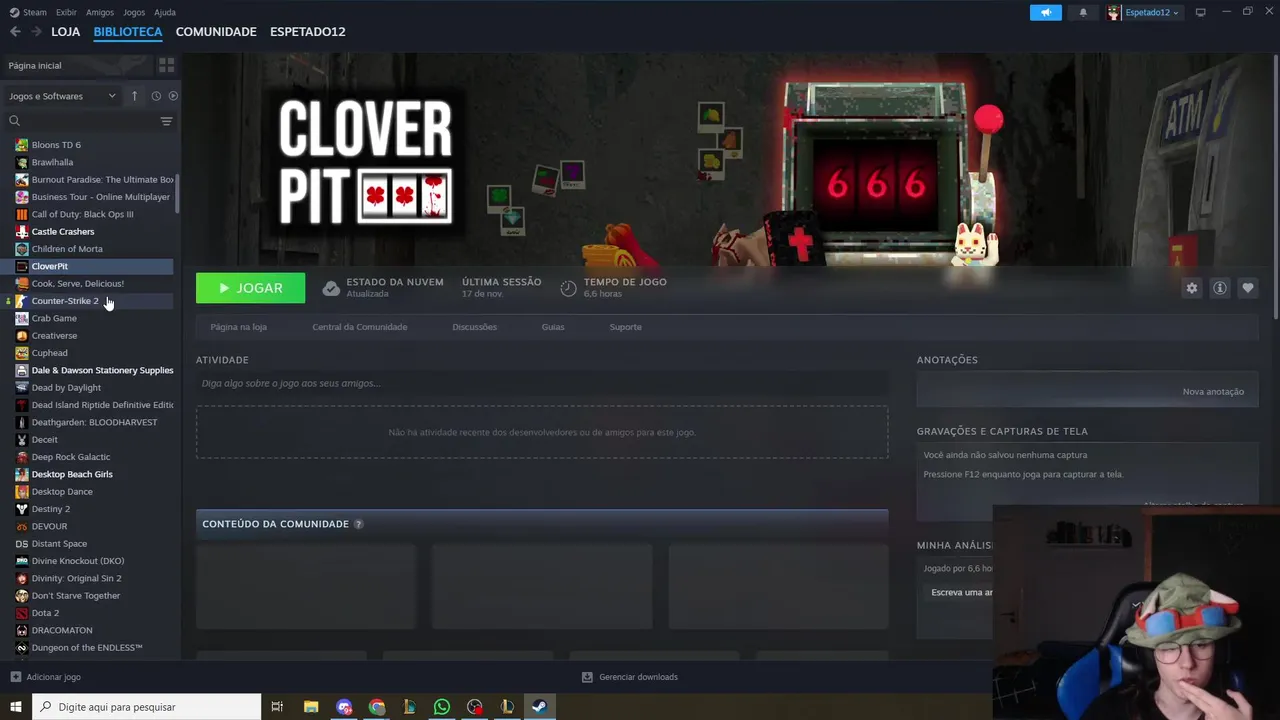This screenshot has height=720, width=1280.
Task: Open the Exibir menu
Action: pyautogui.click(x=66, y=12)
